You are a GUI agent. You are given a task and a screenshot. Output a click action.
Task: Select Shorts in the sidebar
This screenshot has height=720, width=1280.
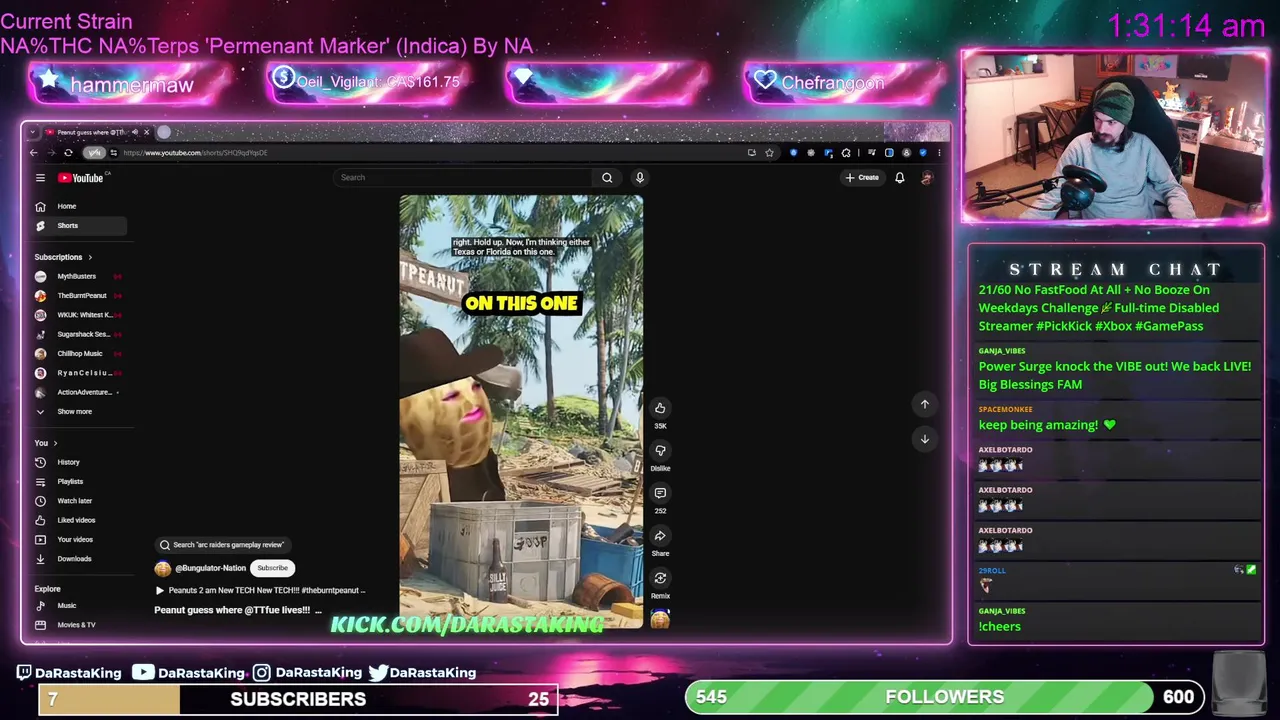(x=80, y=225)
